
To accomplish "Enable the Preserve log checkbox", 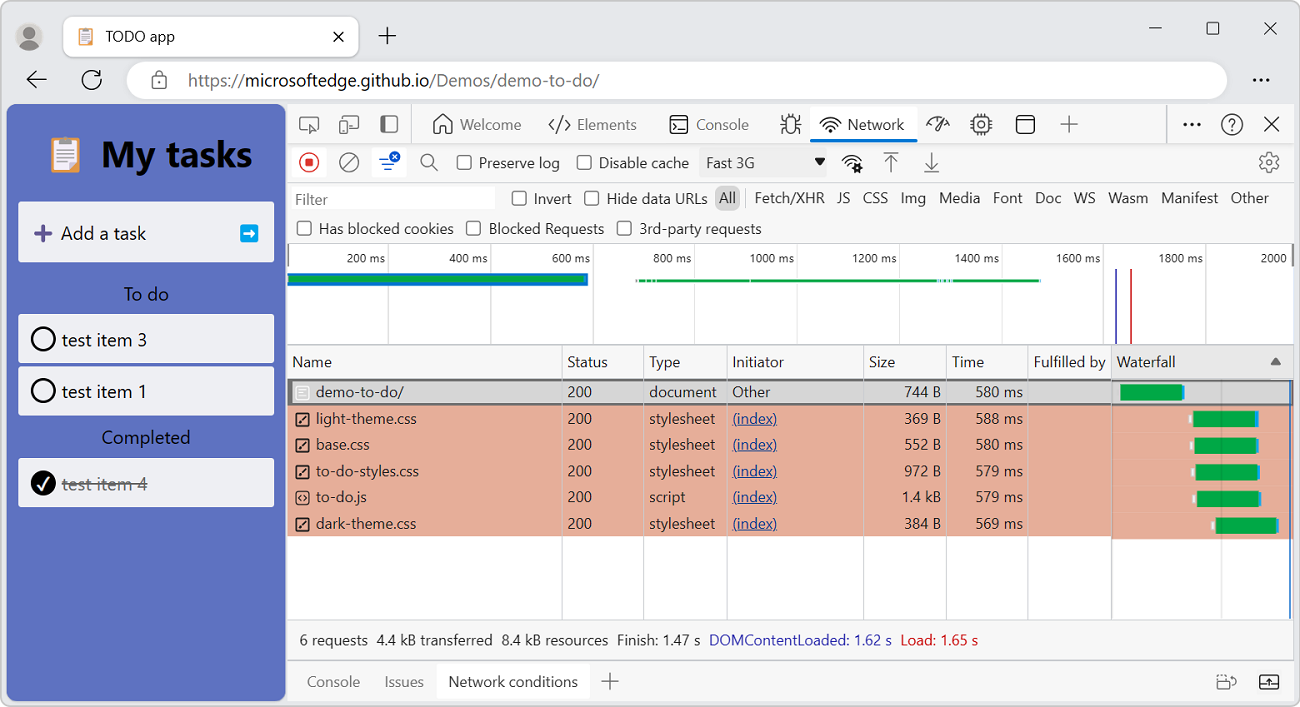I will pos(465,162).
